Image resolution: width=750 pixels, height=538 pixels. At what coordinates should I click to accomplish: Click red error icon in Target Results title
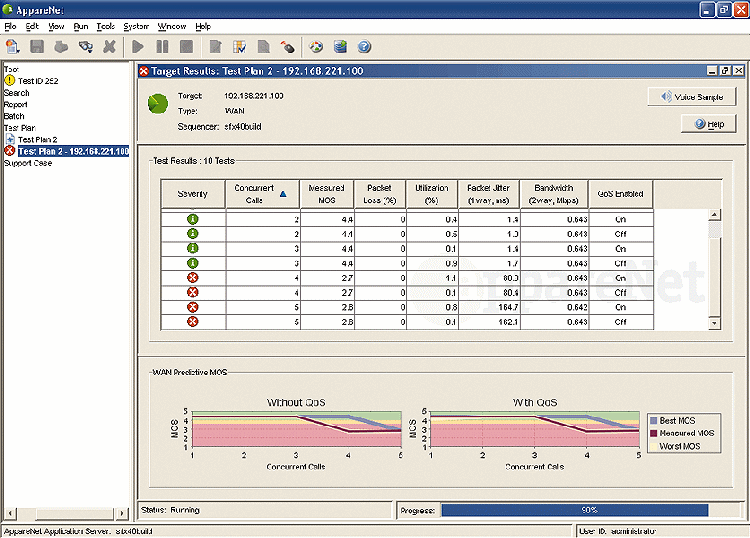point(144,71)
